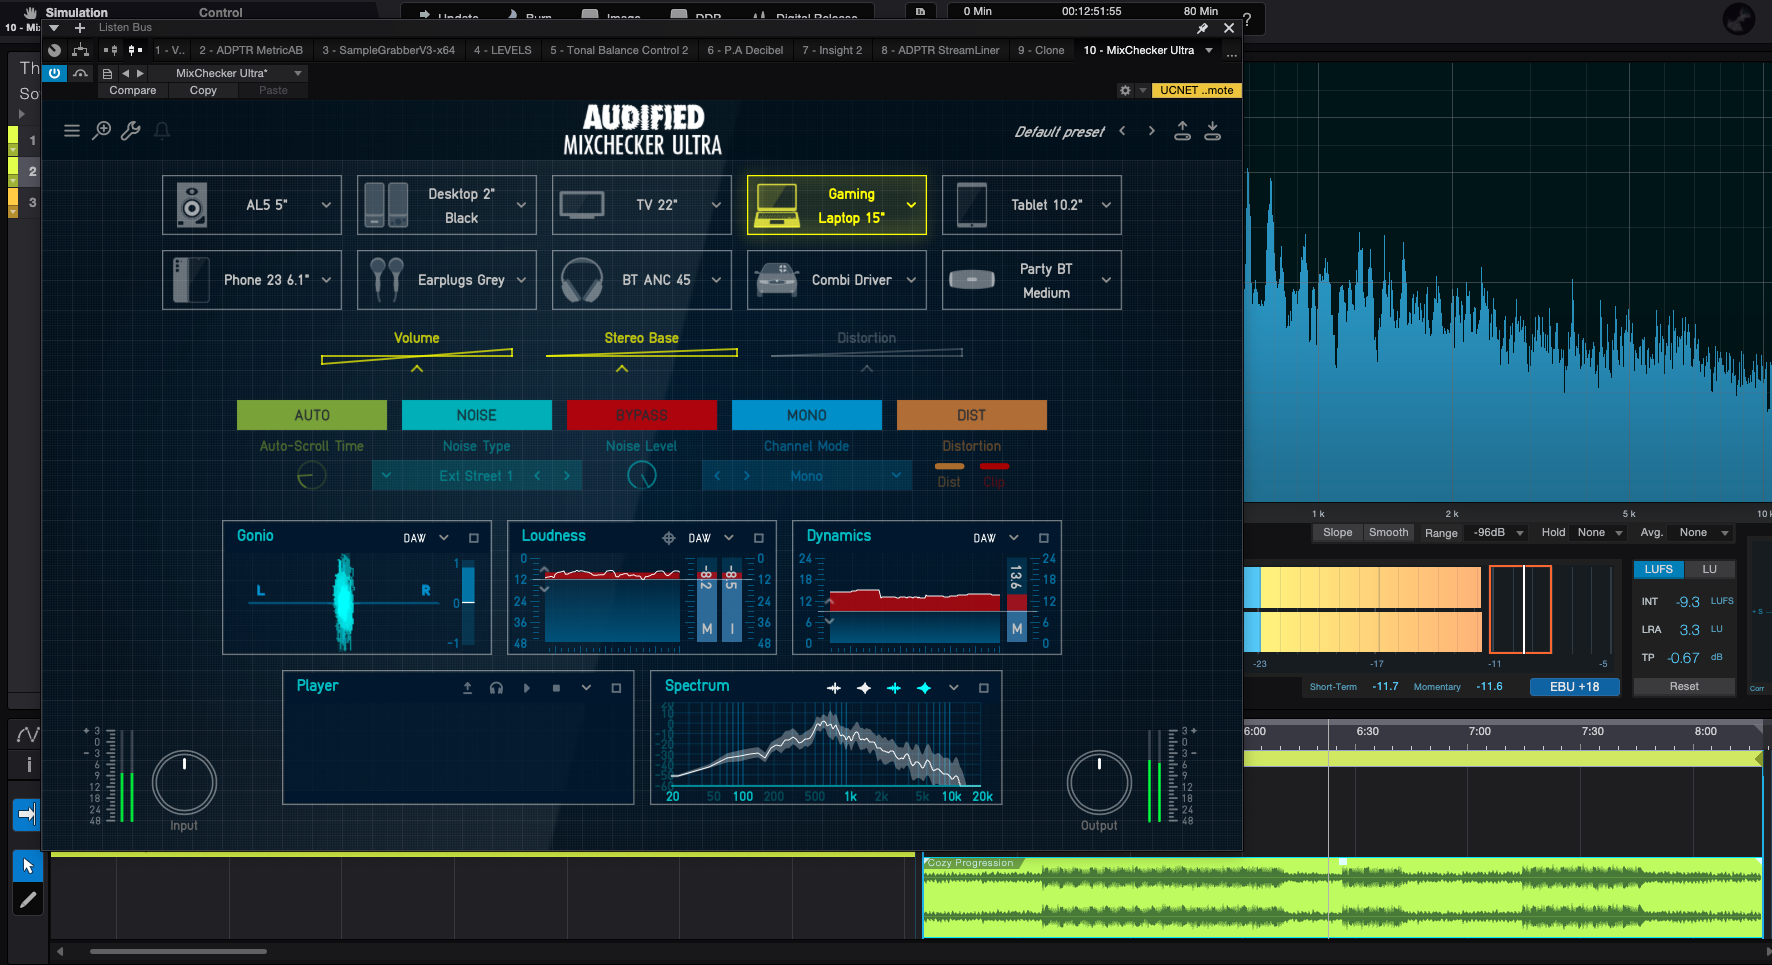Switch to 5 - Tonal Balance Control 2 tab
This screenshot has width=1772, height=965.
point(619,50)
